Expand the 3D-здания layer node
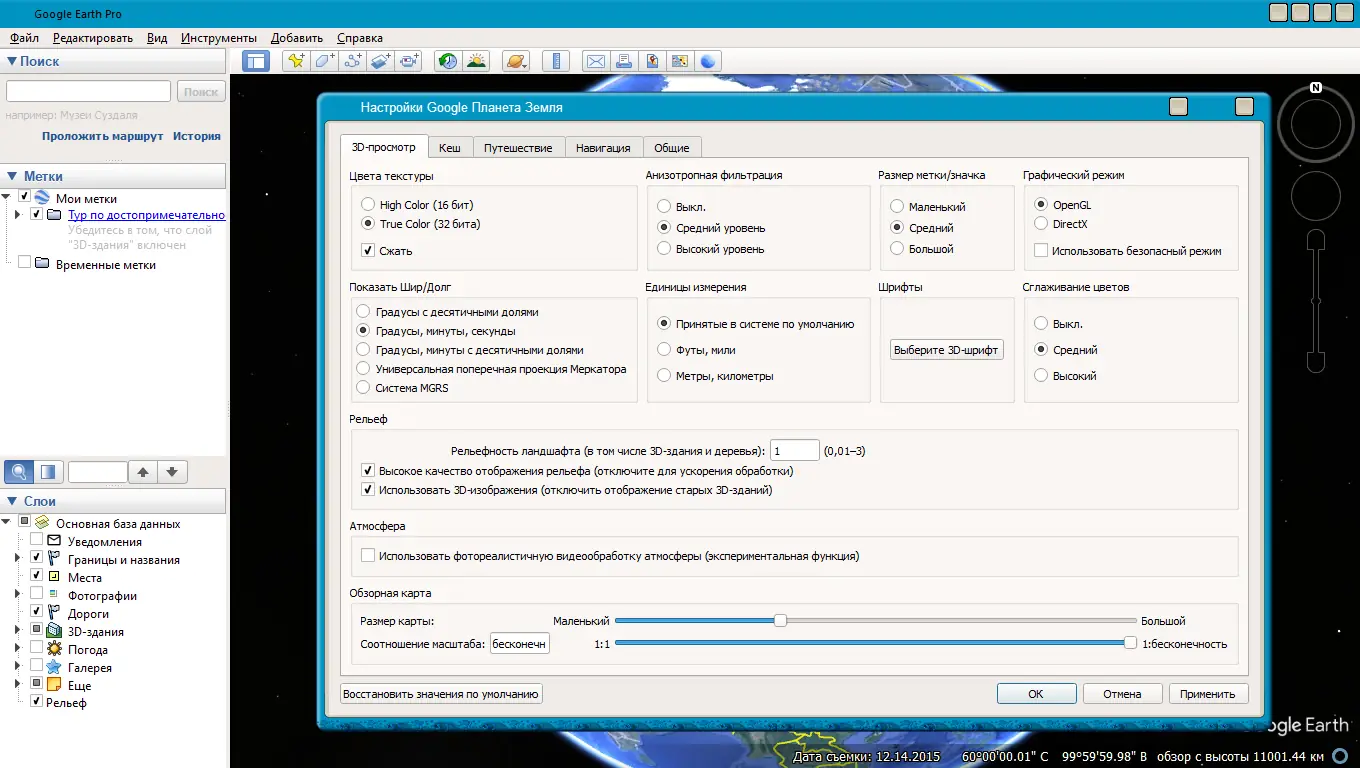The height and width of the screenshot is (768, 1360). pyautogui.click(x=18, y=632)
